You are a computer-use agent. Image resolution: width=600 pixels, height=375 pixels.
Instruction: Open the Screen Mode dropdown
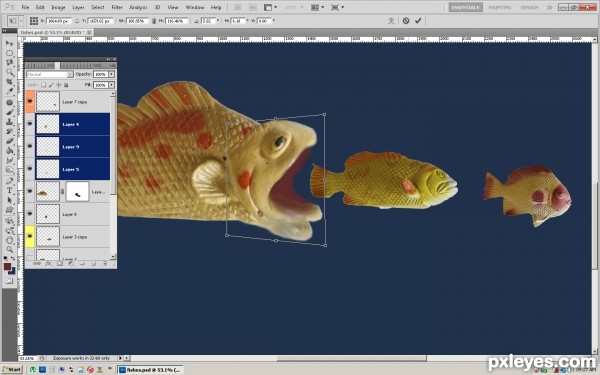337,7
